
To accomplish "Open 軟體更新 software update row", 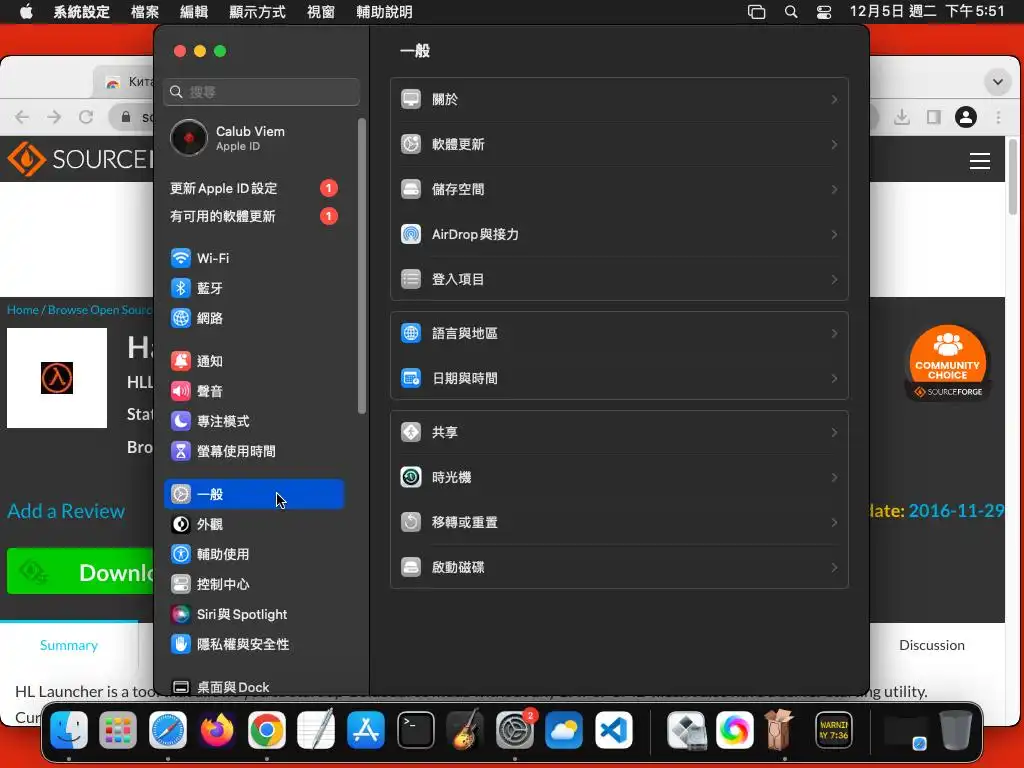I will [619, 144].
